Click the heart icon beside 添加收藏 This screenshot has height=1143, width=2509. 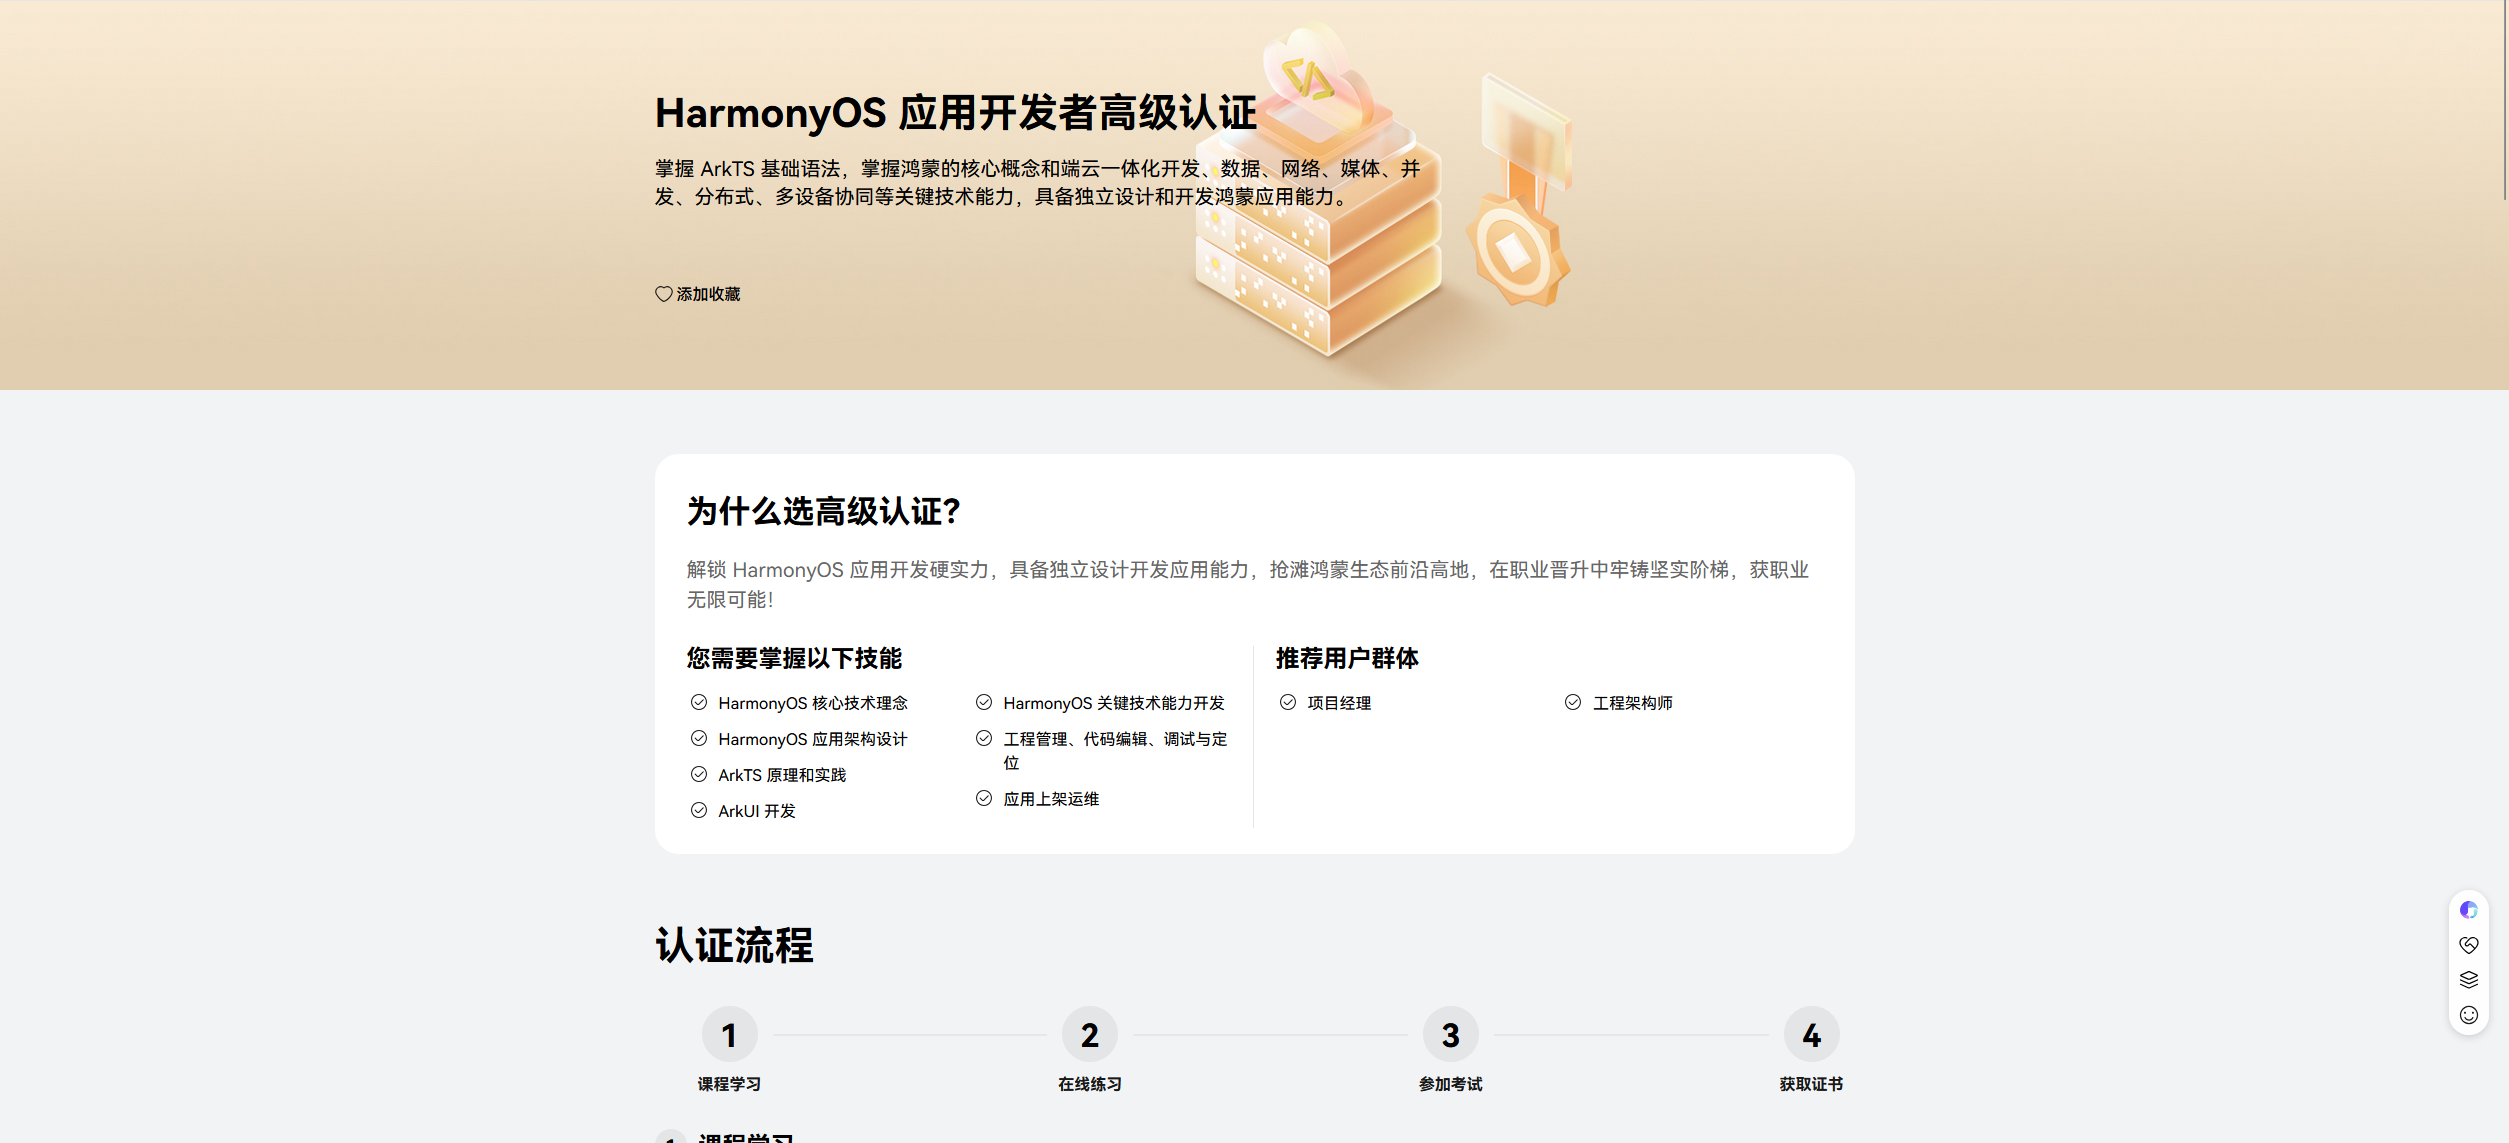[663, 294]
